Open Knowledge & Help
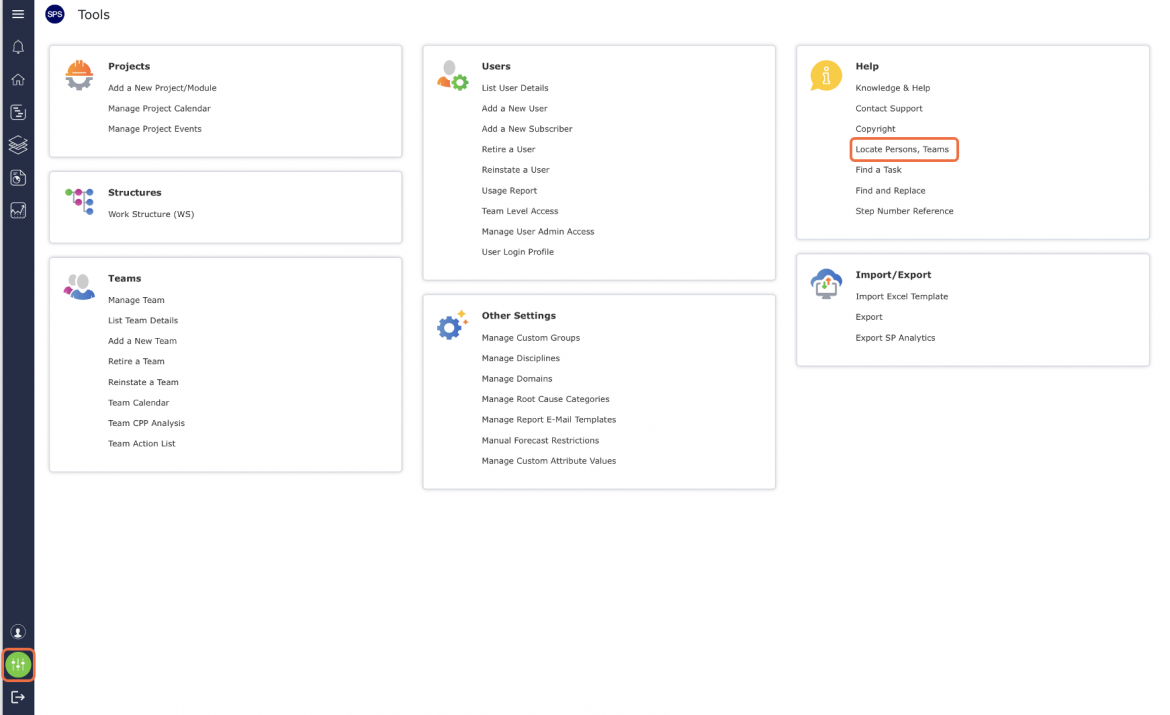 892,88
